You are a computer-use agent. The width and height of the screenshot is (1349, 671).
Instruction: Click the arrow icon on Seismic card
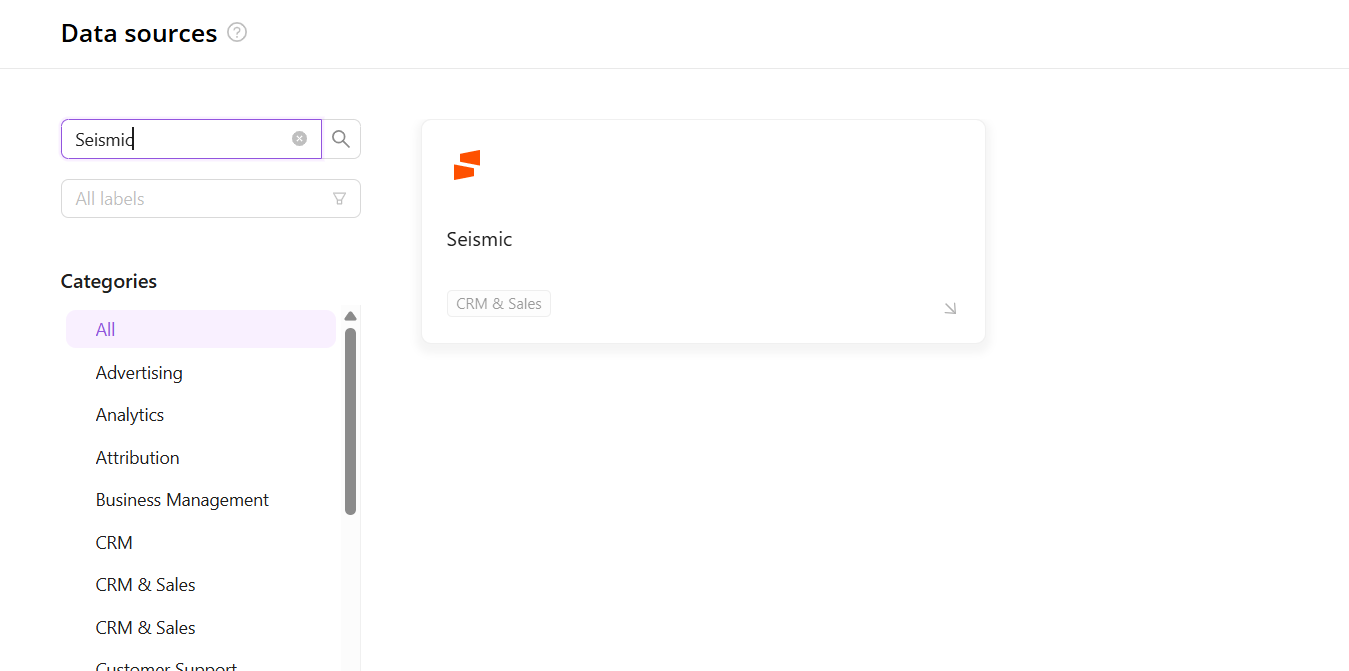coord(950,308)
